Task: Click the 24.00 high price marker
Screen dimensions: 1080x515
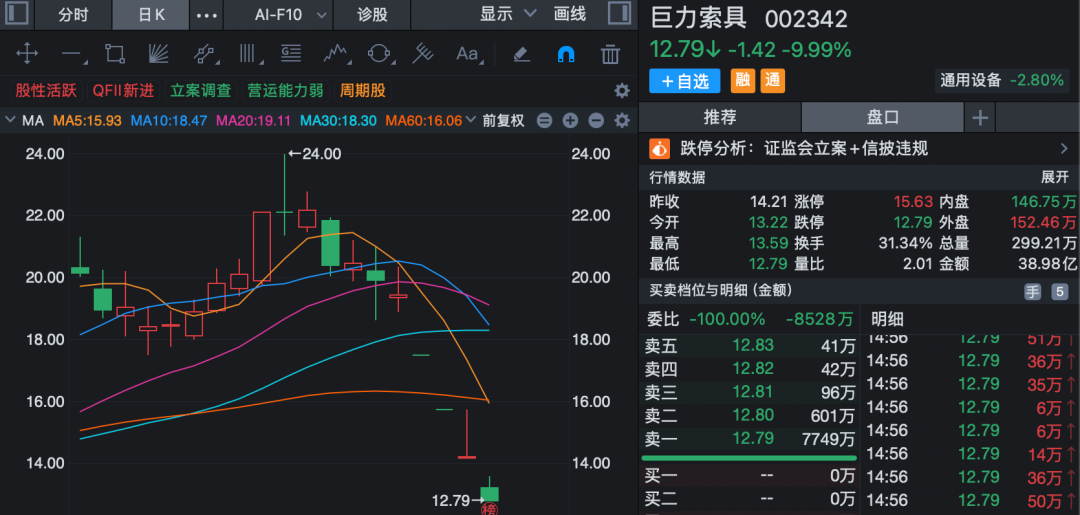Action: coord(315,154)
